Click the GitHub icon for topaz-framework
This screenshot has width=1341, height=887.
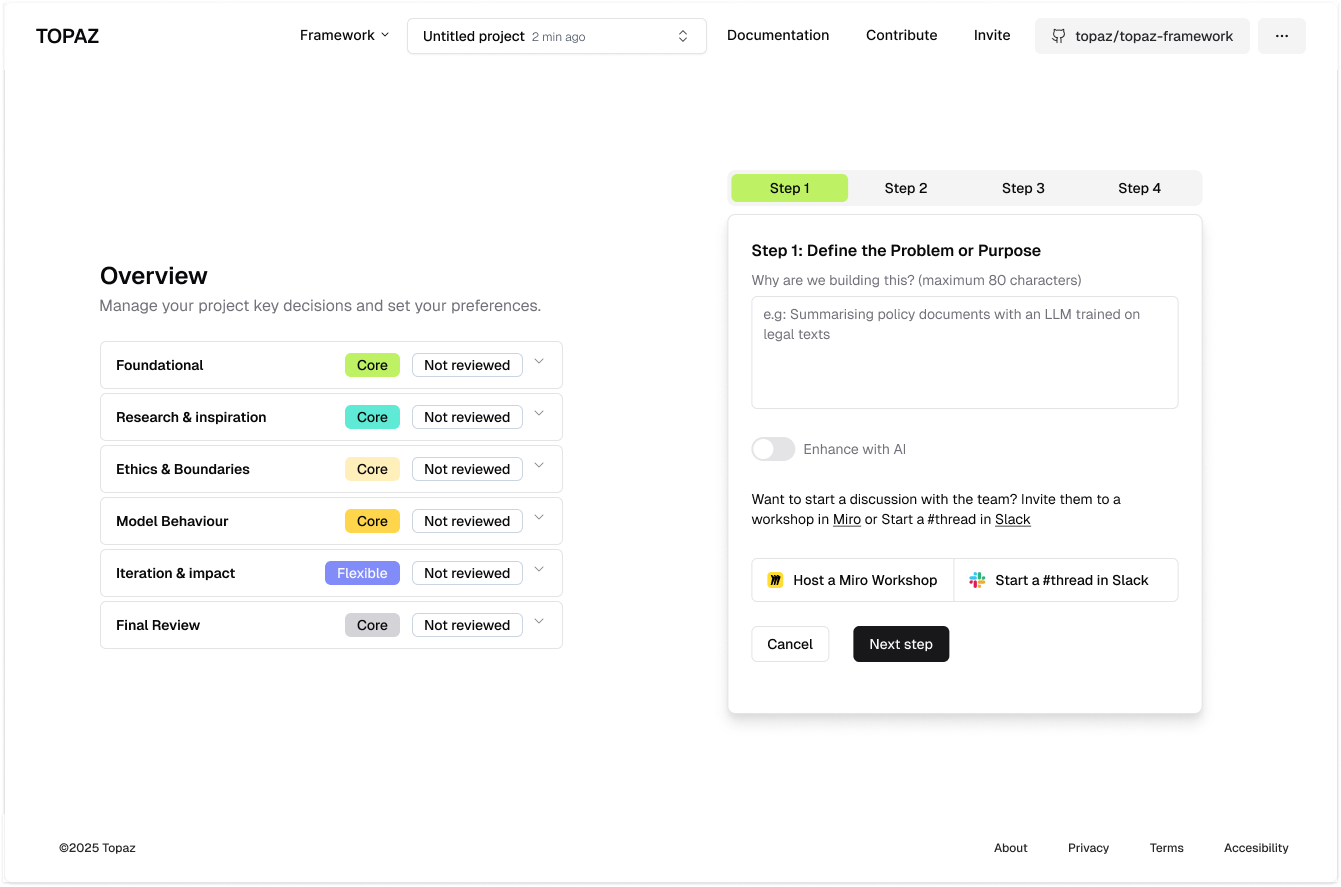[1058, 36]
